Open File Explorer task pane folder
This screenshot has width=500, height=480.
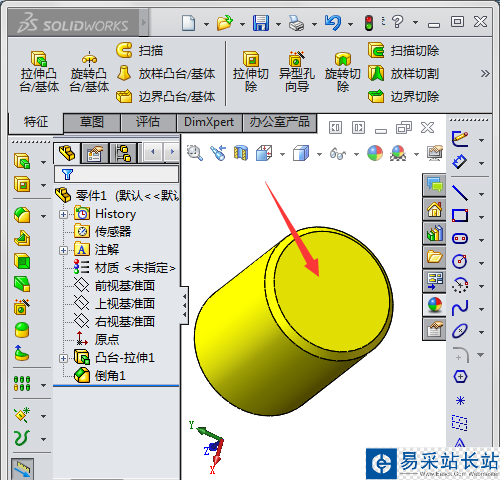(x=434, y=257)
